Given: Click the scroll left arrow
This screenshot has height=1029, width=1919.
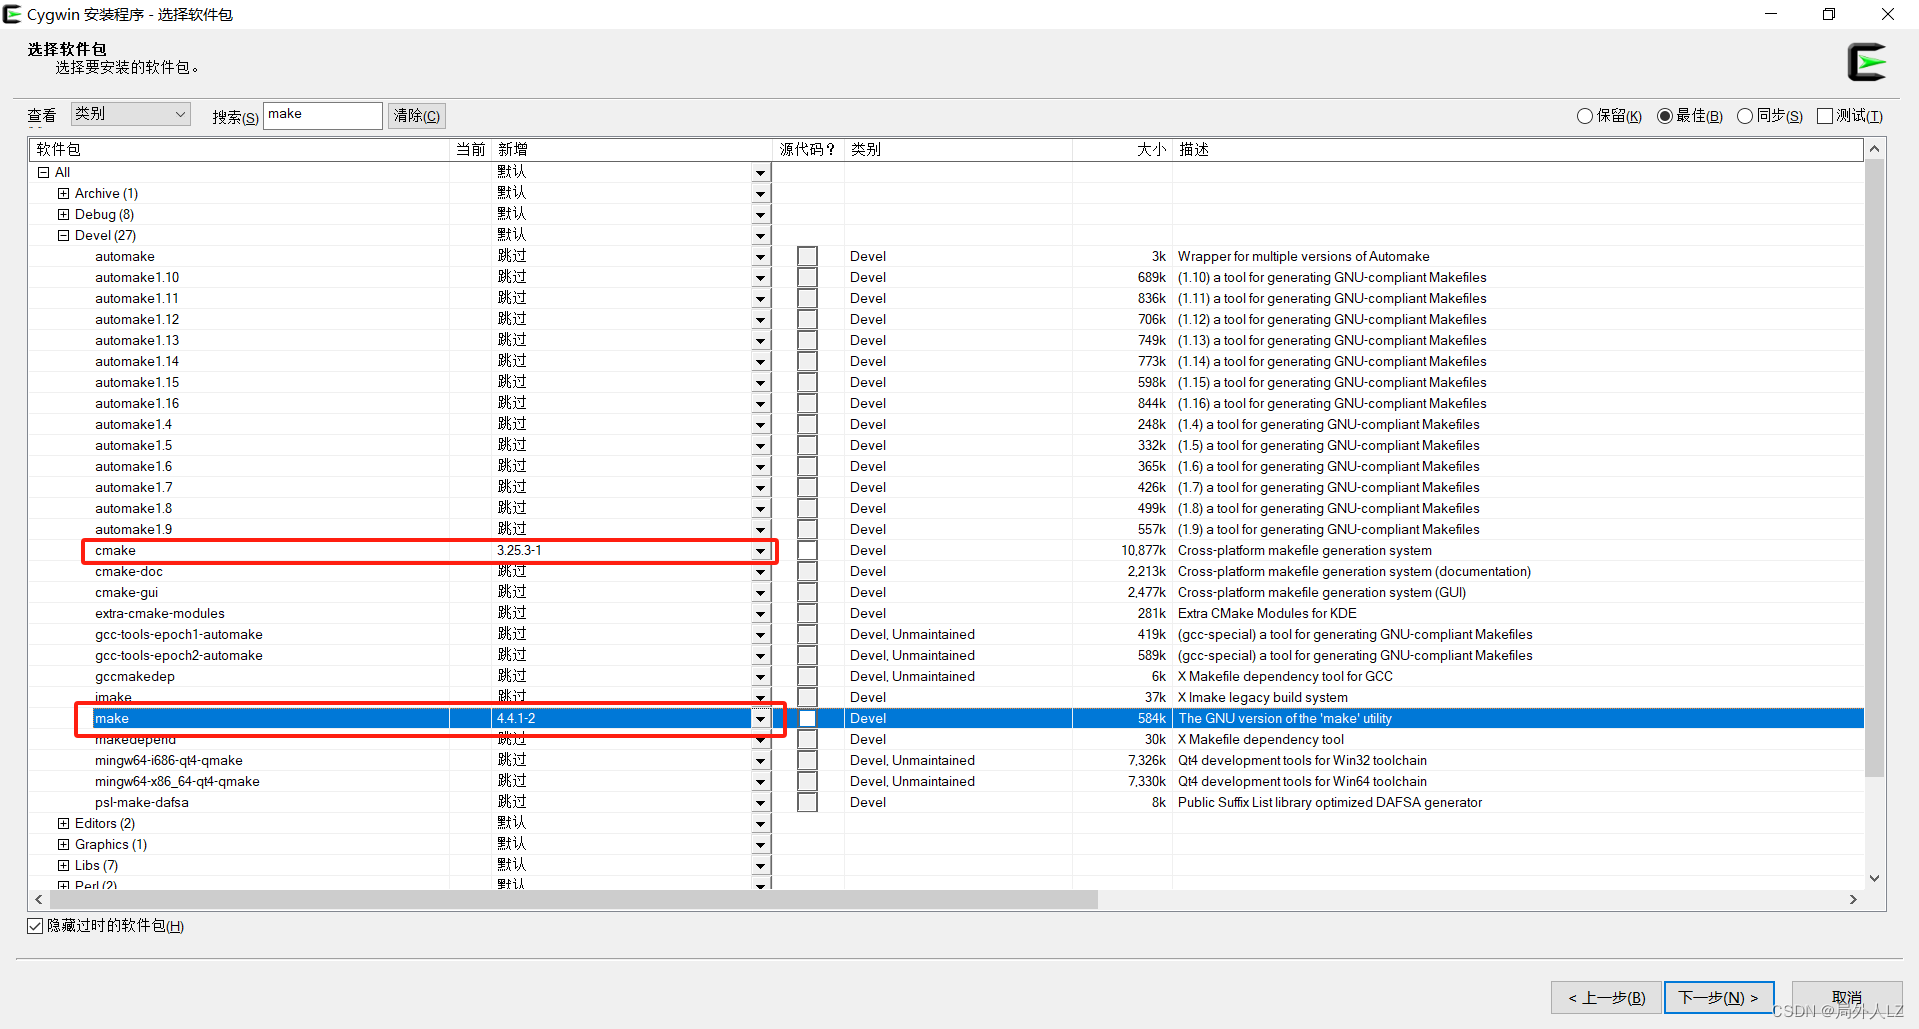Looking at the screenshot, I should [x=39, y=900].
